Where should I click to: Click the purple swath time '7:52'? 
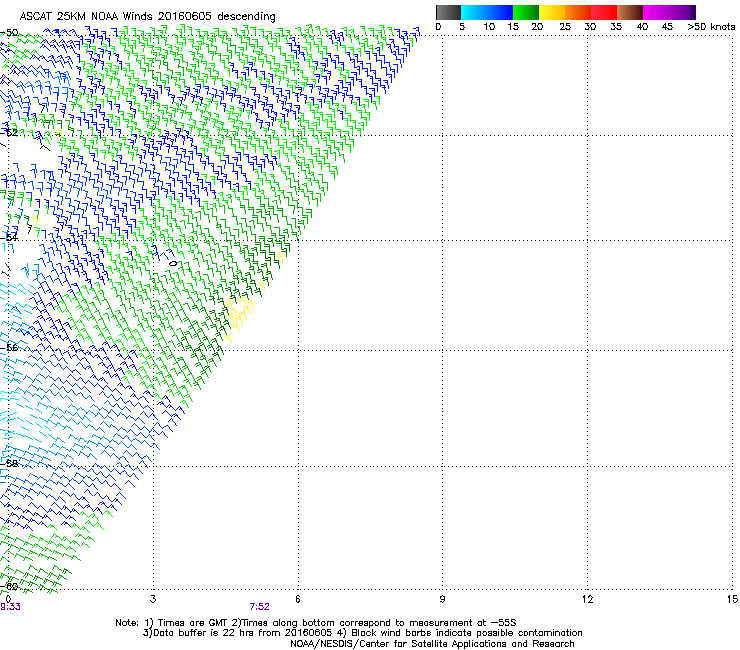[260, 607]
